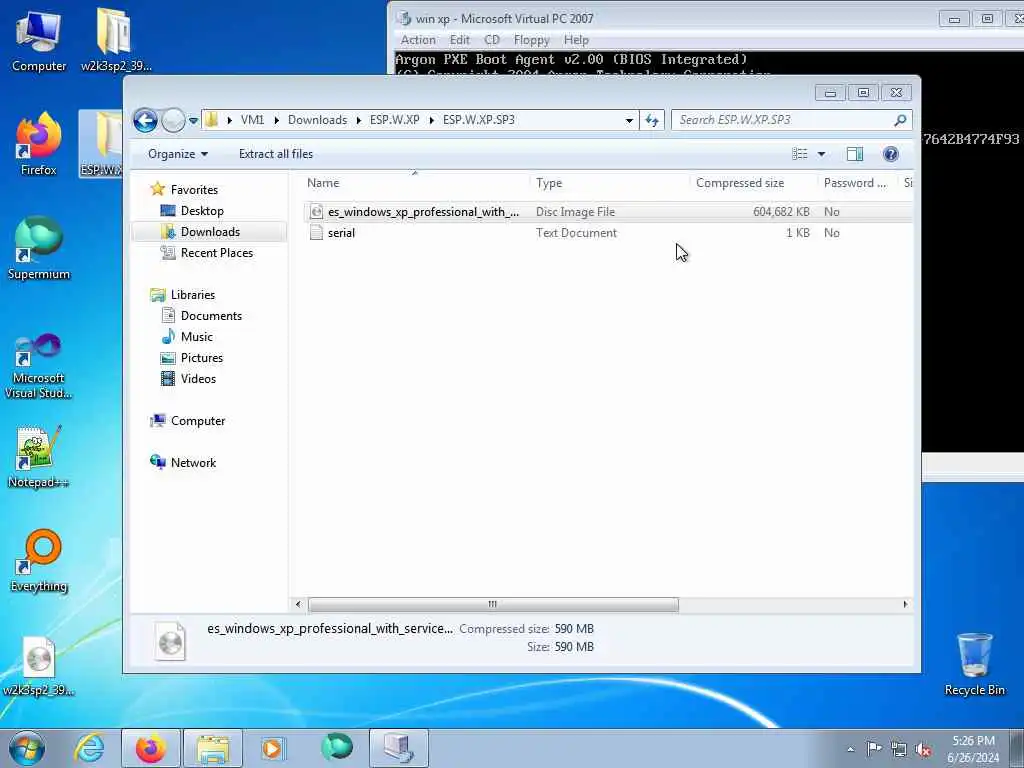Click the refresh button in address bar
1024x768 pixels.
tap(652, 120)
